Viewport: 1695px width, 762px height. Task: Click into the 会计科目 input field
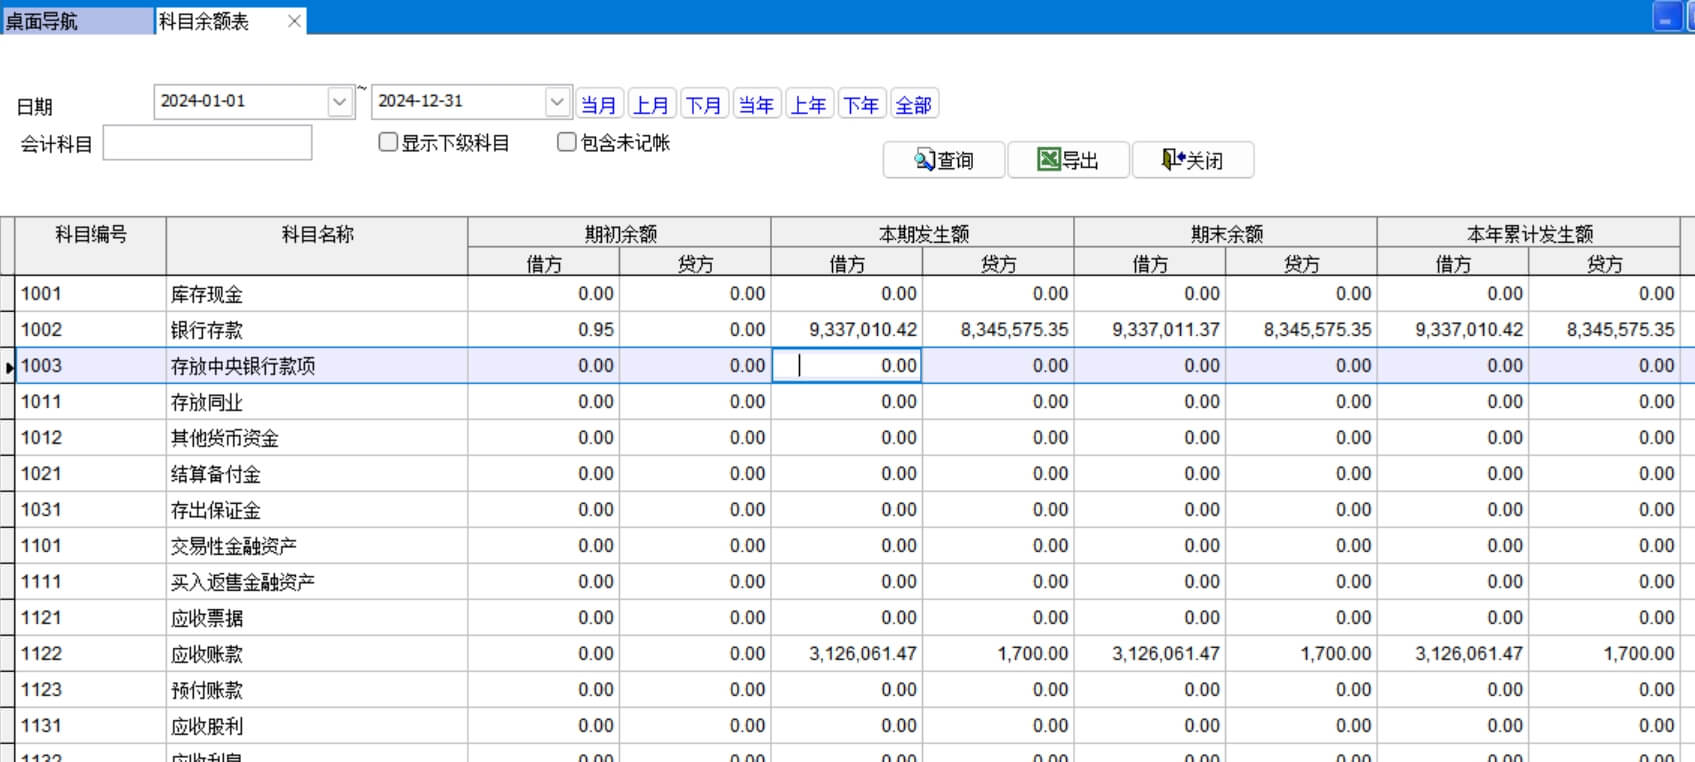207,143
